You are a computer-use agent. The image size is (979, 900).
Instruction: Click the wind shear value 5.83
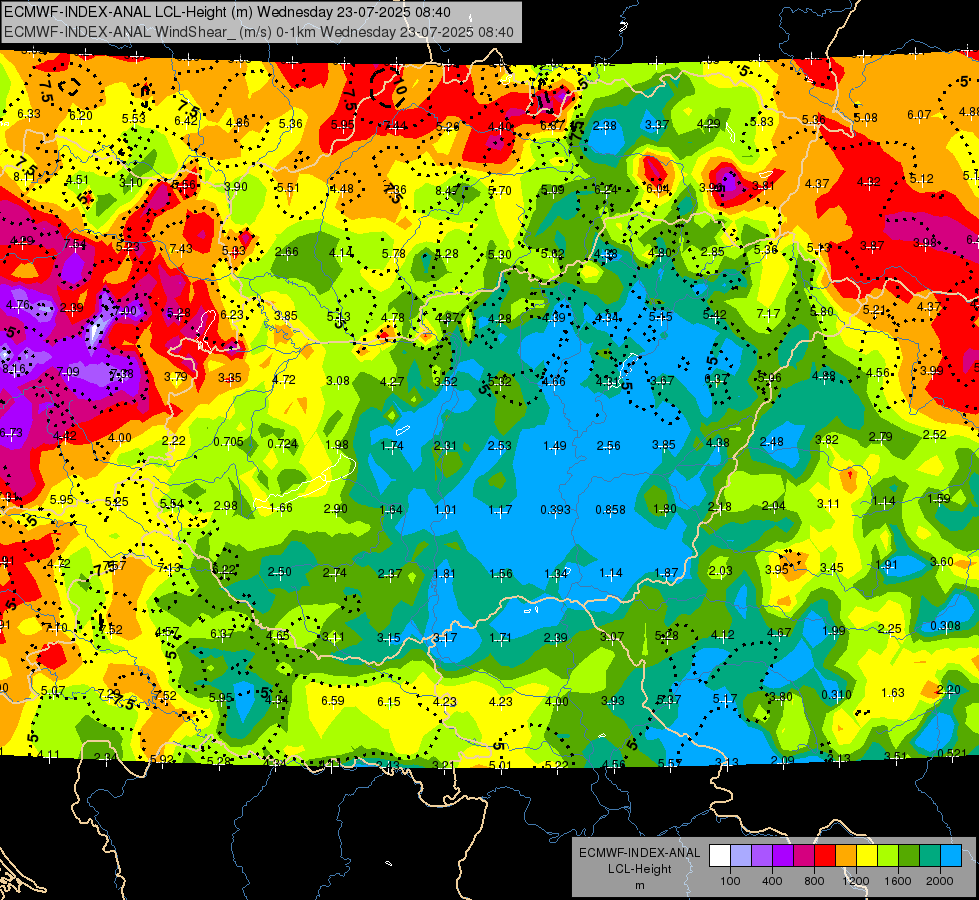(x=762, y=122)
